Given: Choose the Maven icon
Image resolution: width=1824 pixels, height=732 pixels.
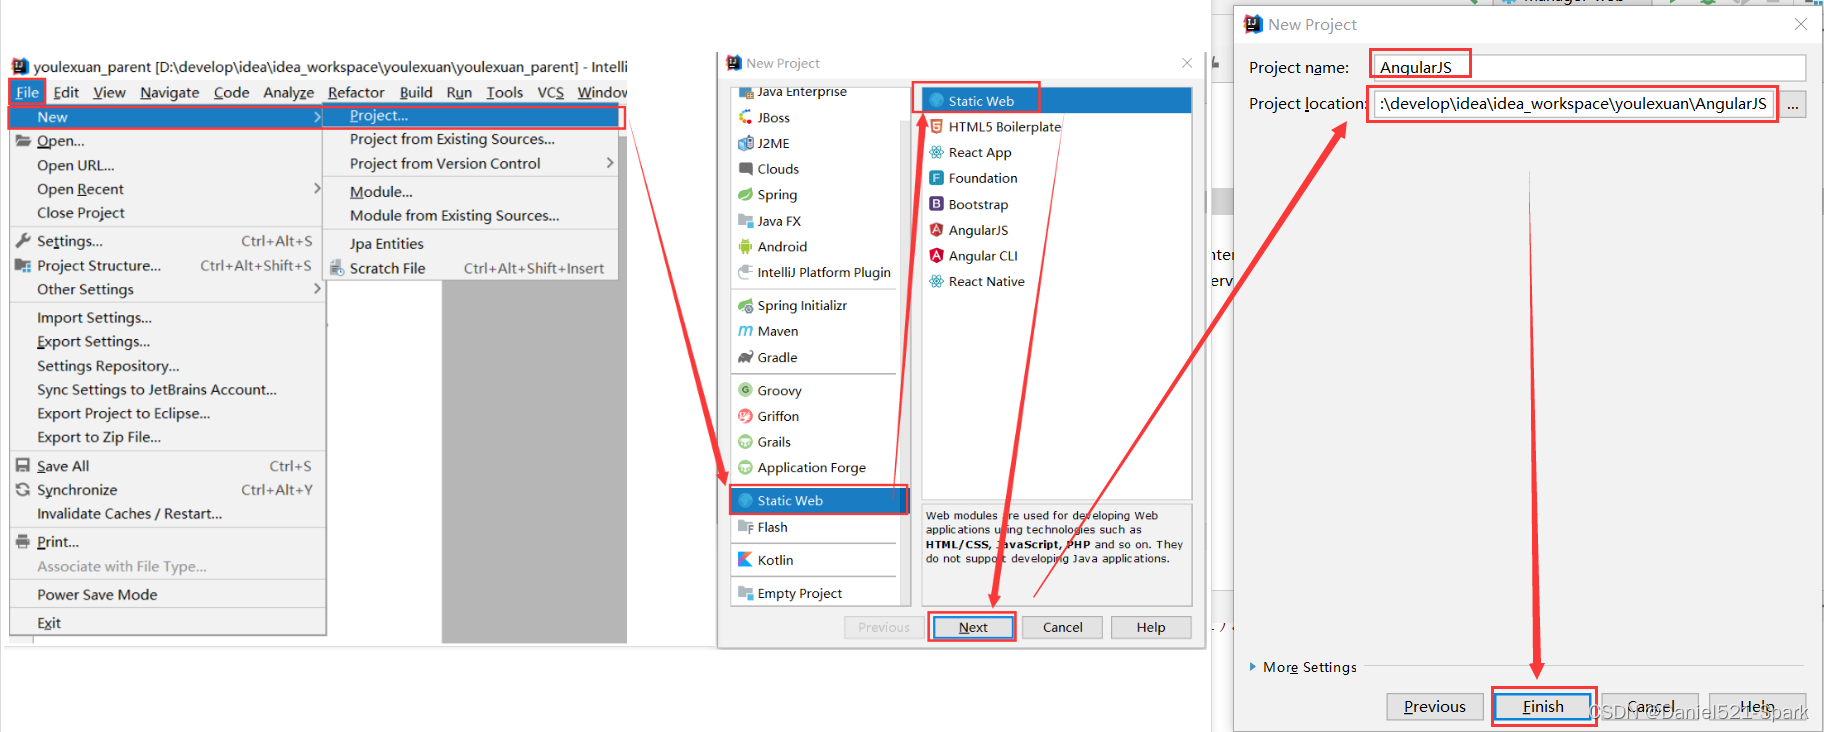Looking at the screenshot, I should [x=745, y=331].
